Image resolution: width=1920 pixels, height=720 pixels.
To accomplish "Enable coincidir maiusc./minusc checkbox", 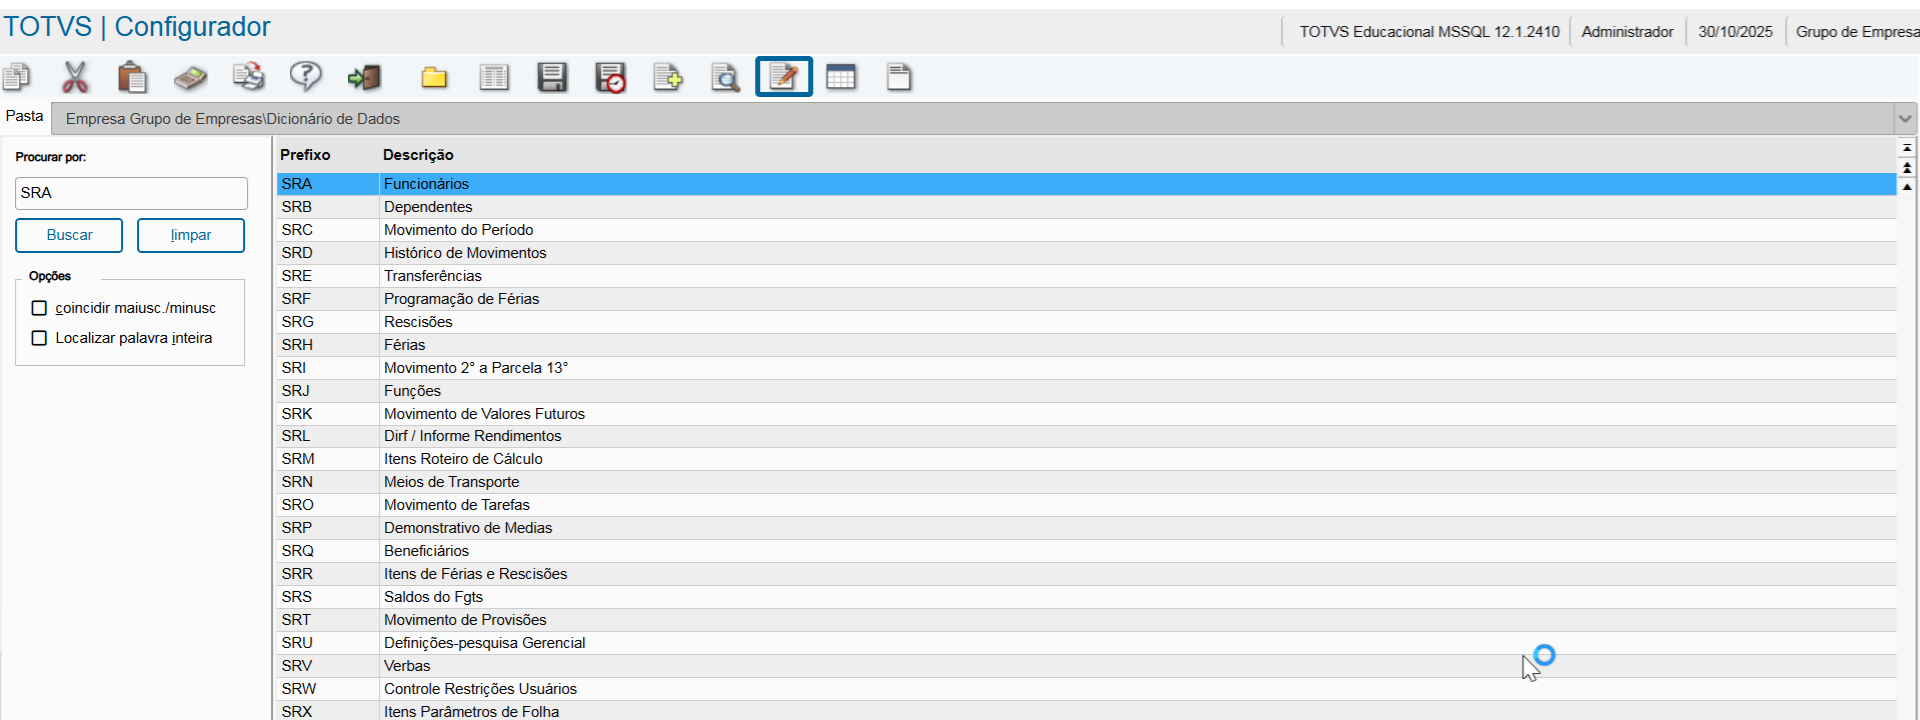I will point(39,308).
